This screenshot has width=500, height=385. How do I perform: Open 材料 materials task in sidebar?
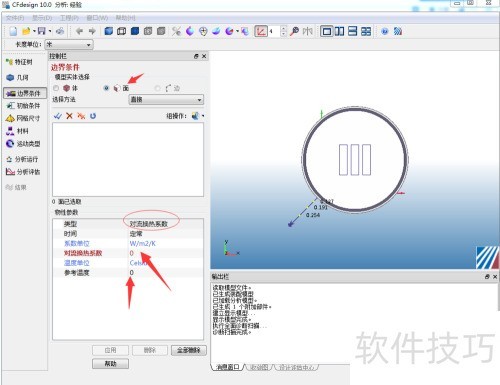[x=18, y=131]
